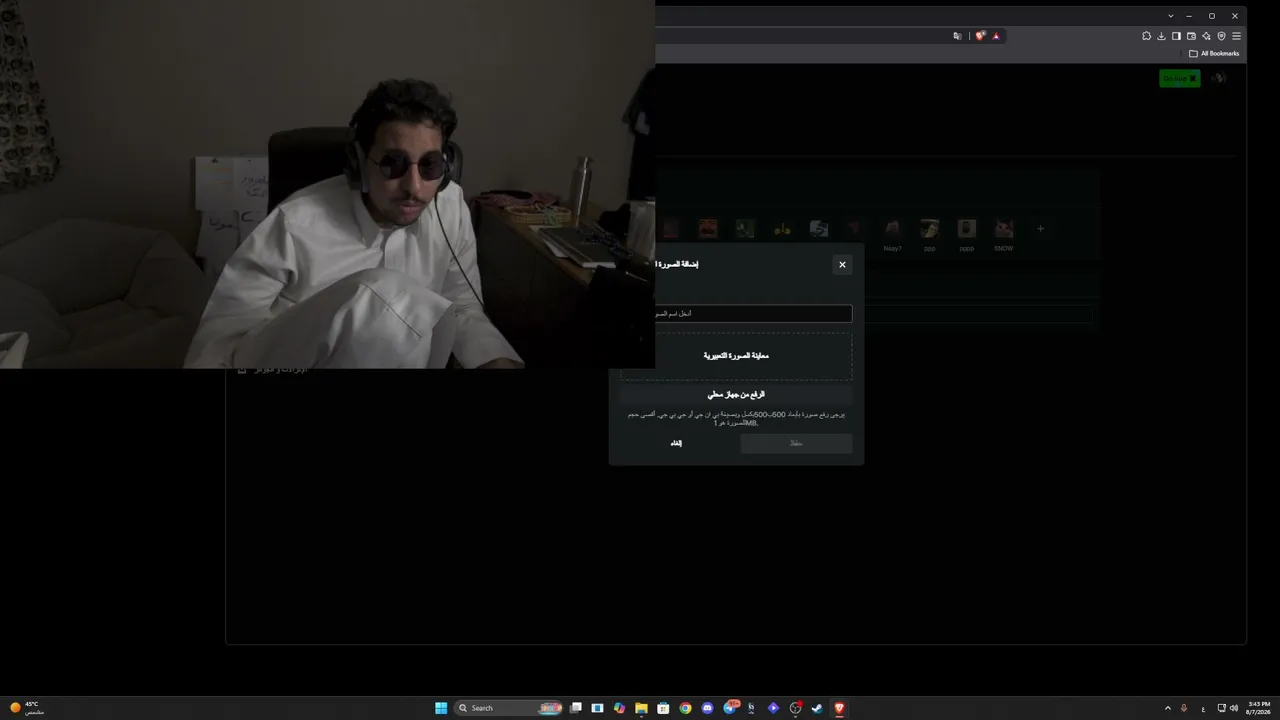This screenshot has height=720, width=1280.
Task: Click the disabled save button in dialog
Action: (x=796, y=443)
